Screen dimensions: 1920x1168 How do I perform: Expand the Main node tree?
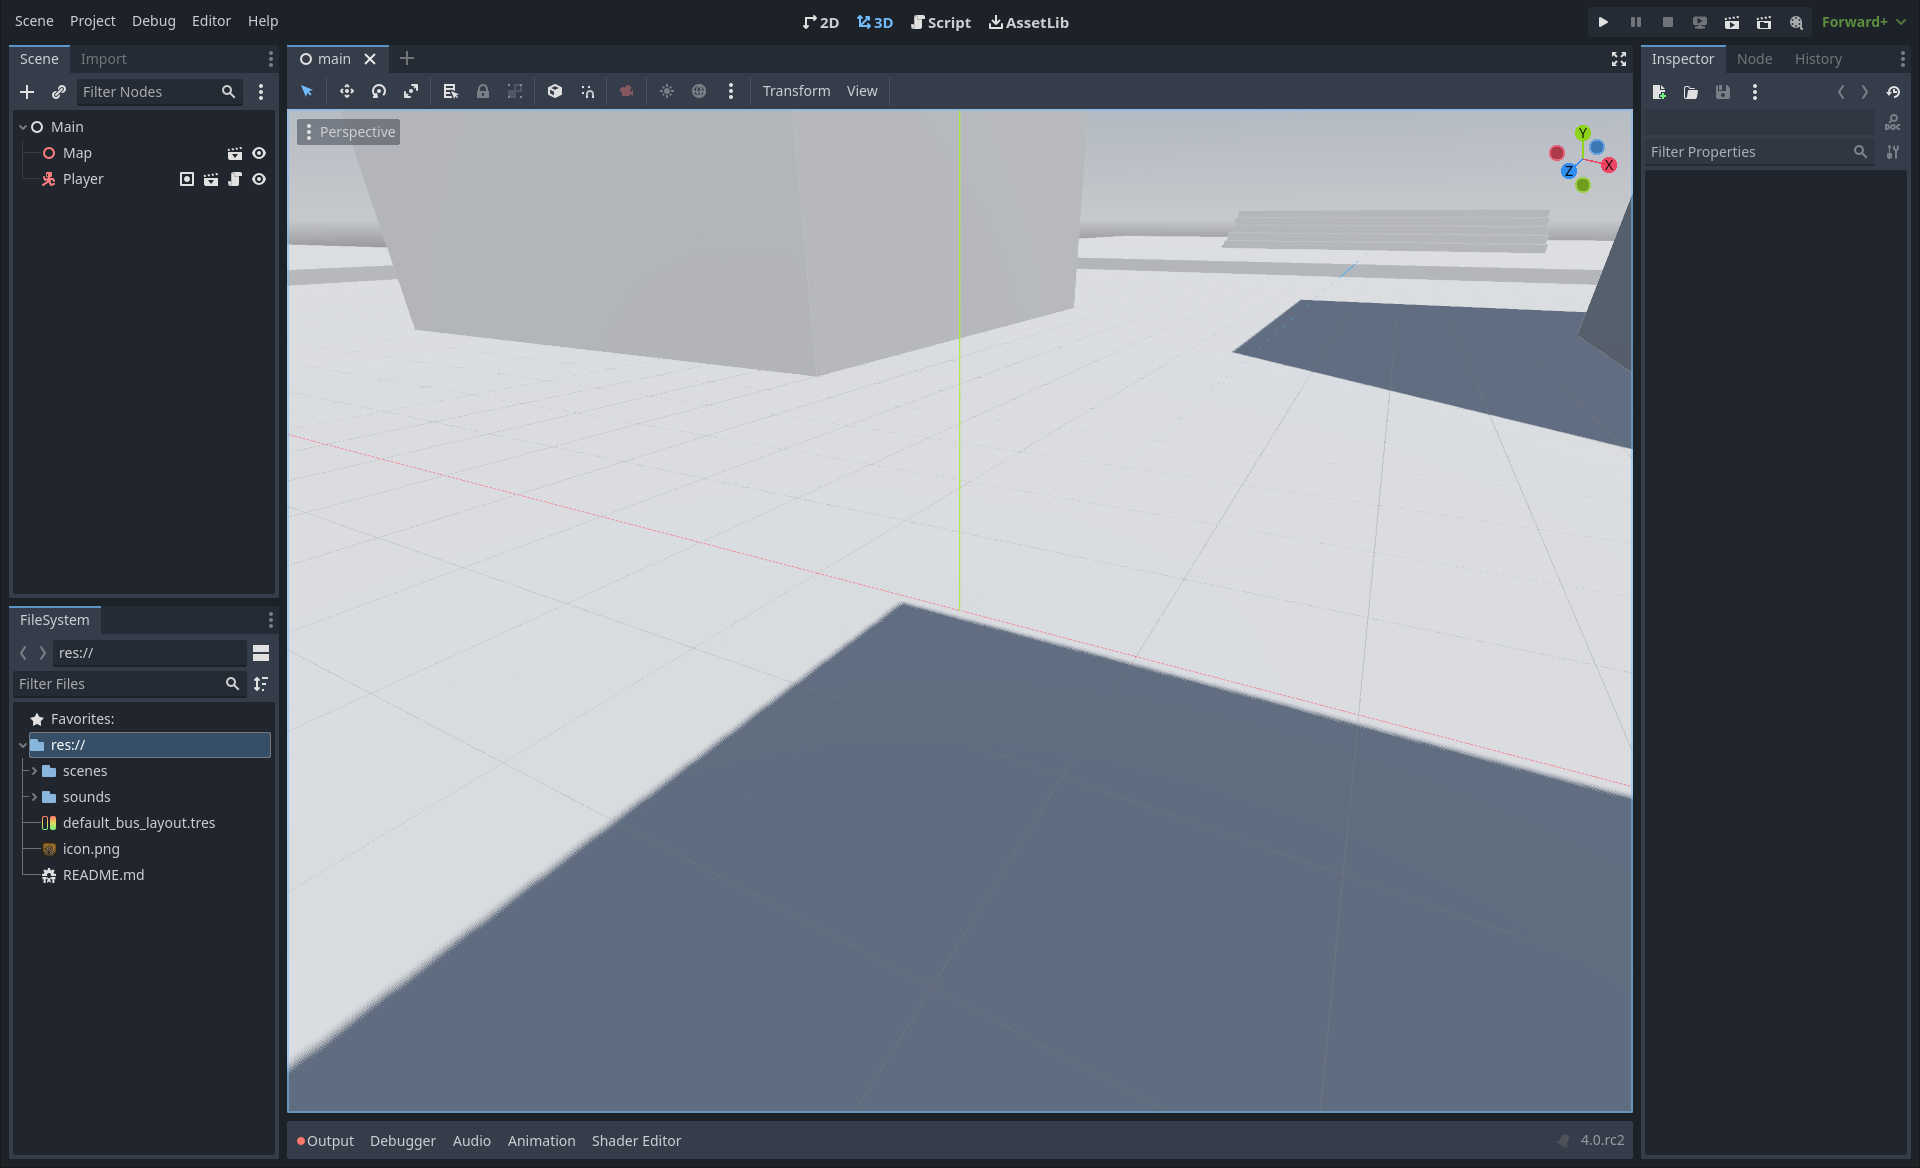point(21,126)
